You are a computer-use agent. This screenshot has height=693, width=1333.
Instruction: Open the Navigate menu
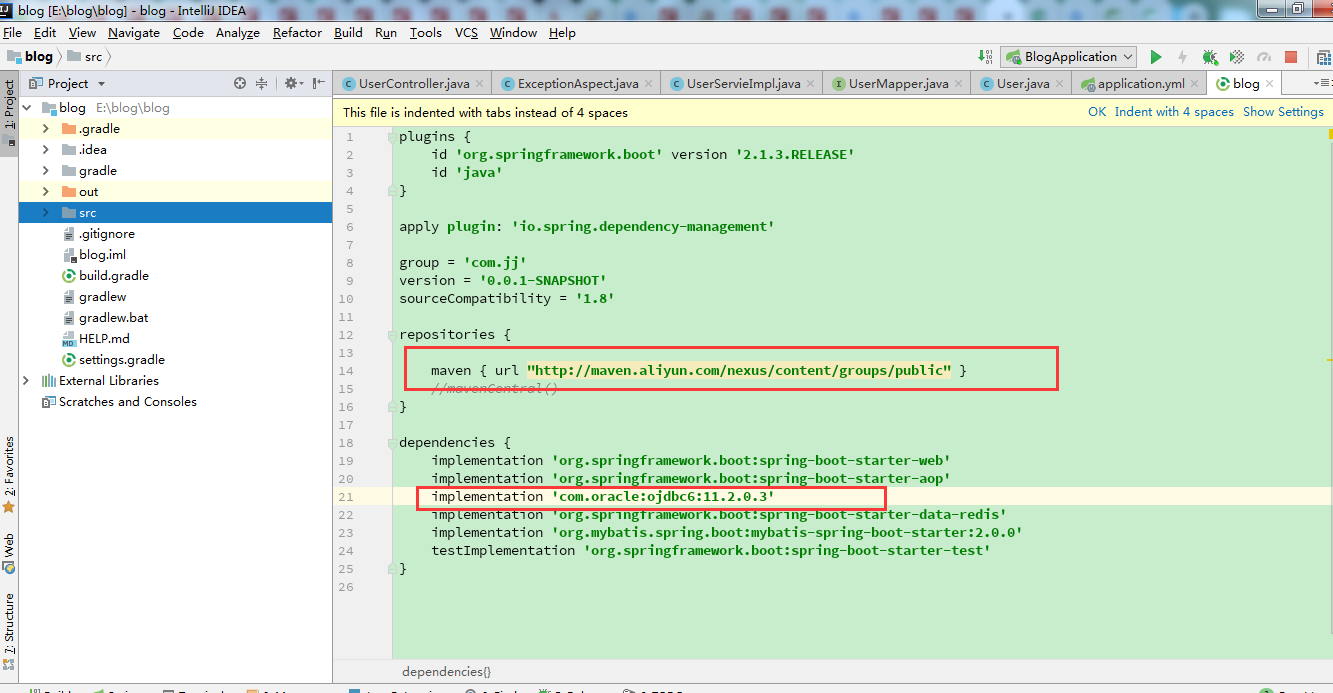point(134,32)
